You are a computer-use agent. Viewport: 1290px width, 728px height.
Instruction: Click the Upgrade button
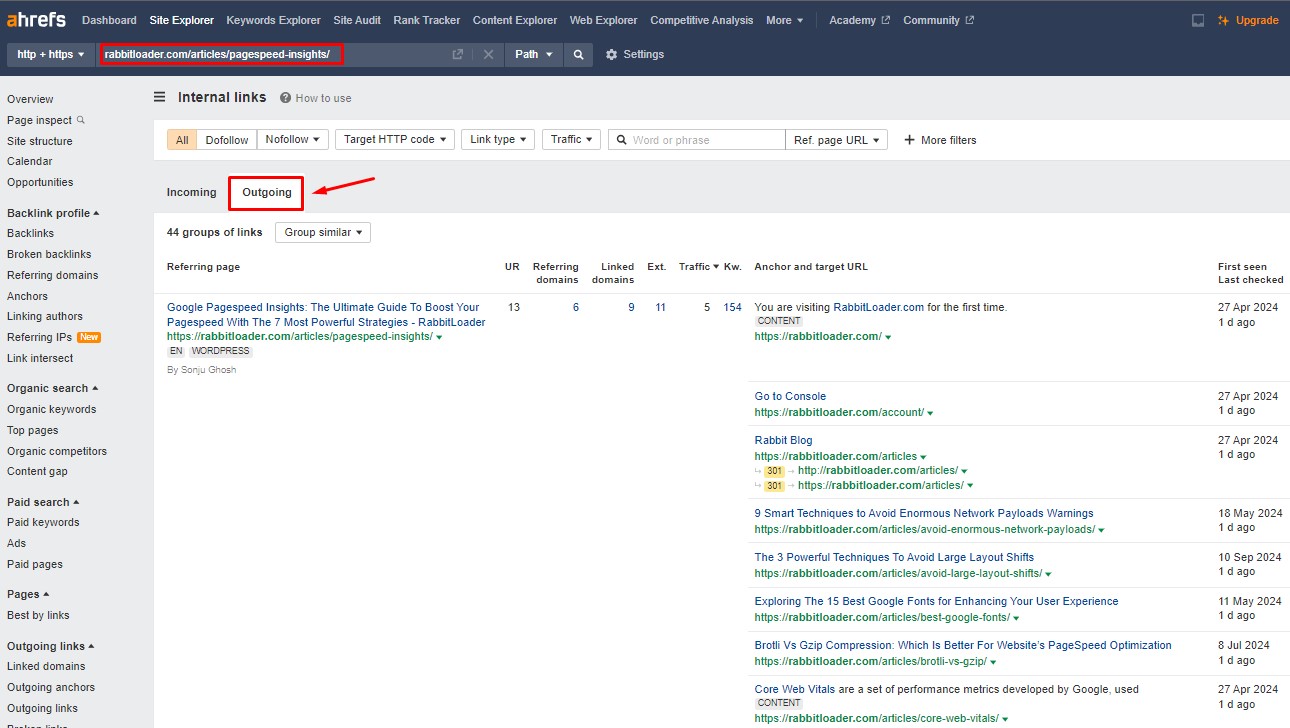(x=1249, y=20)
